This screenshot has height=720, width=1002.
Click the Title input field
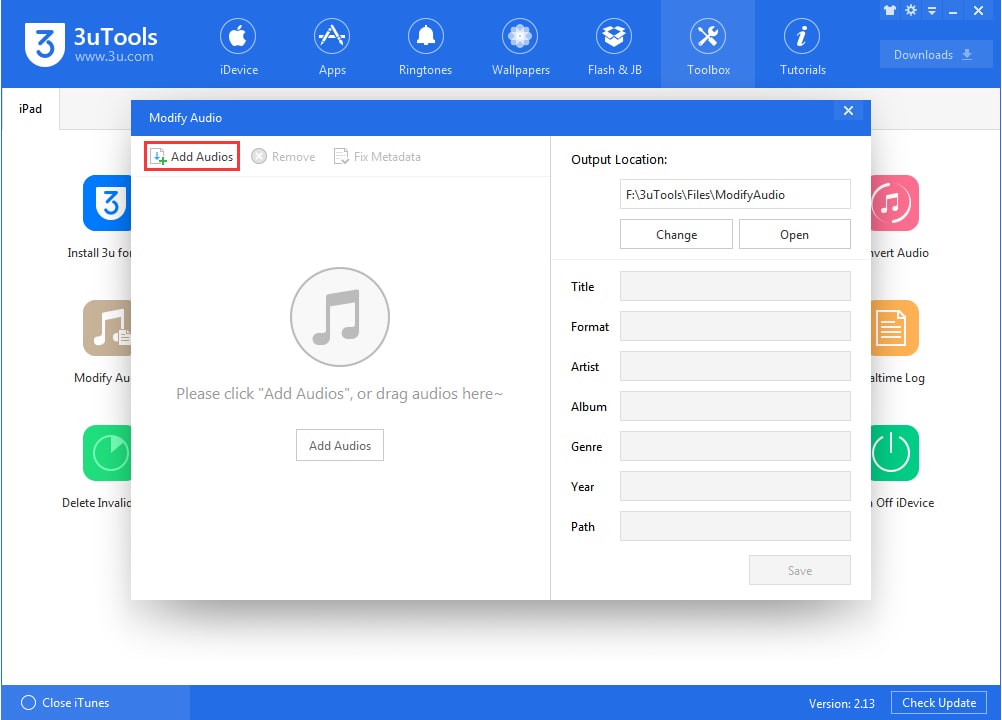[735, 286]
